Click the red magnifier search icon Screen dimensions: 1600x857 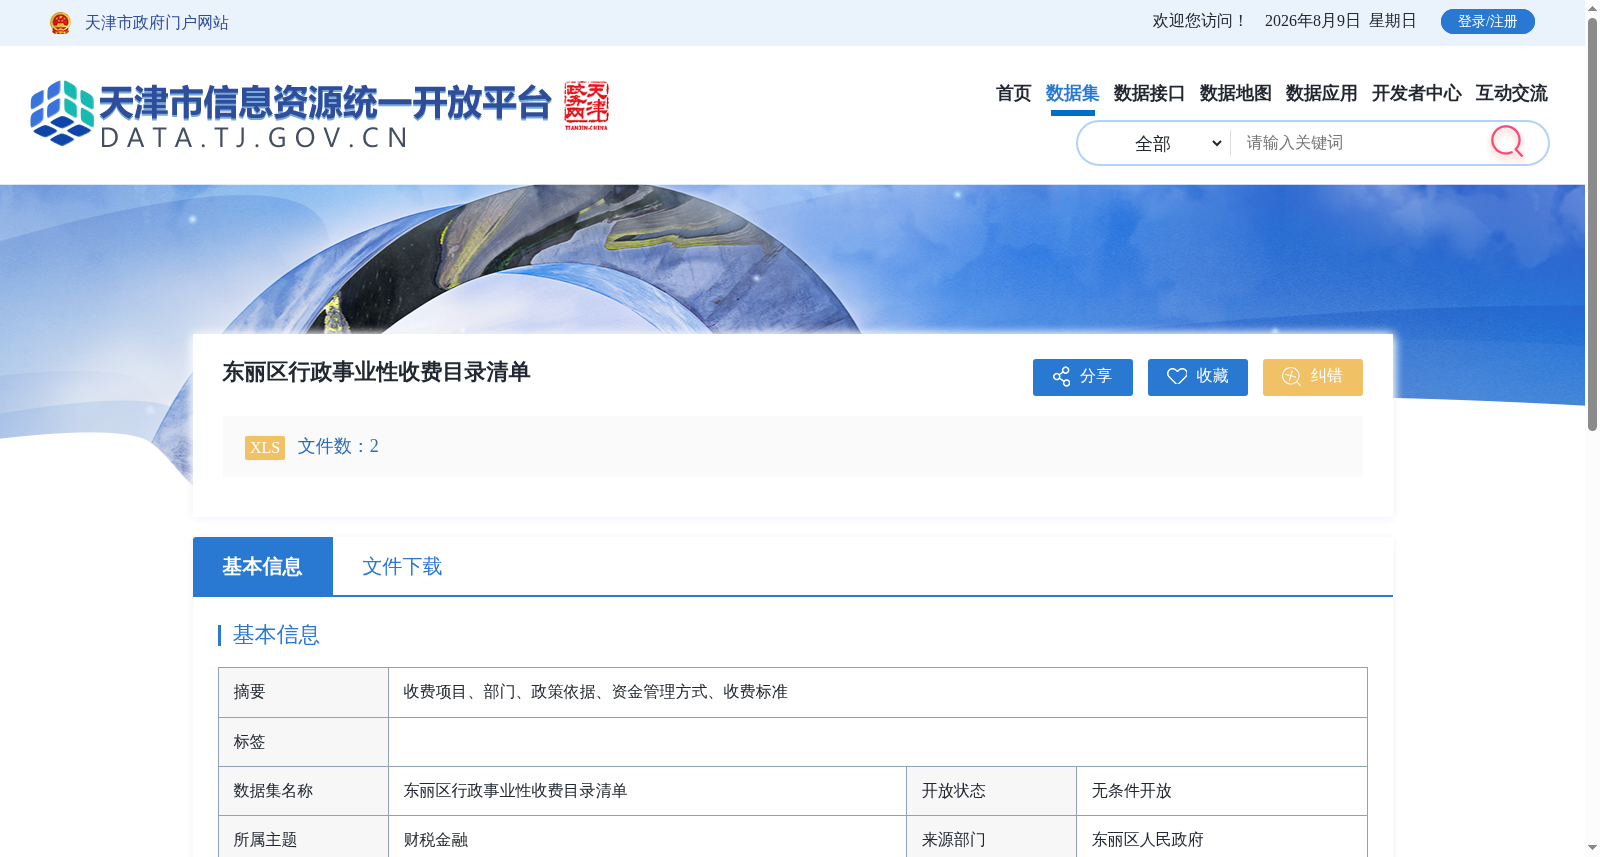pos(1507,142)
